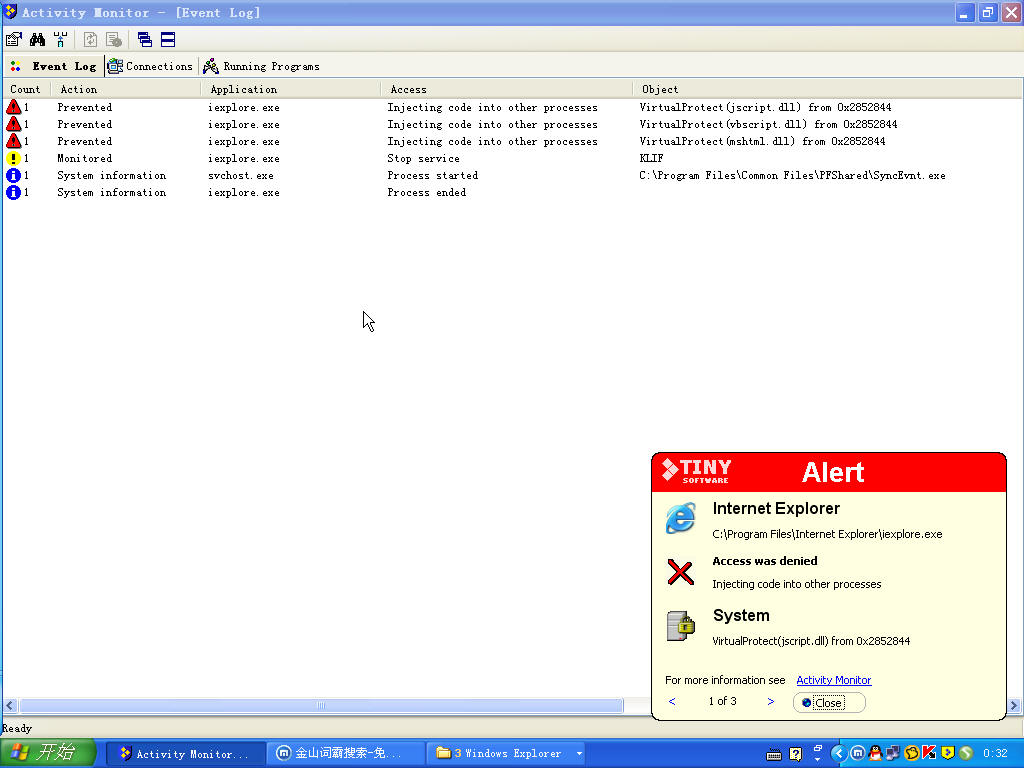Click the network computers tray icon
Screen dimensions: 1024x768
pyautogui.click(x=893, y=754)
